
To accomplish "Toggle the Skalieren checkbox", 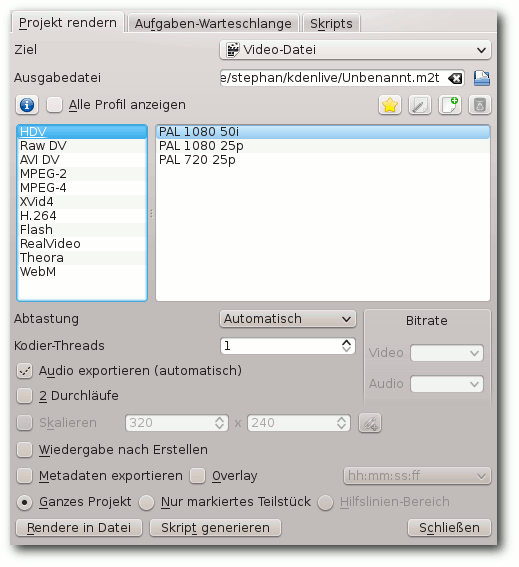I will pos(25,423).
